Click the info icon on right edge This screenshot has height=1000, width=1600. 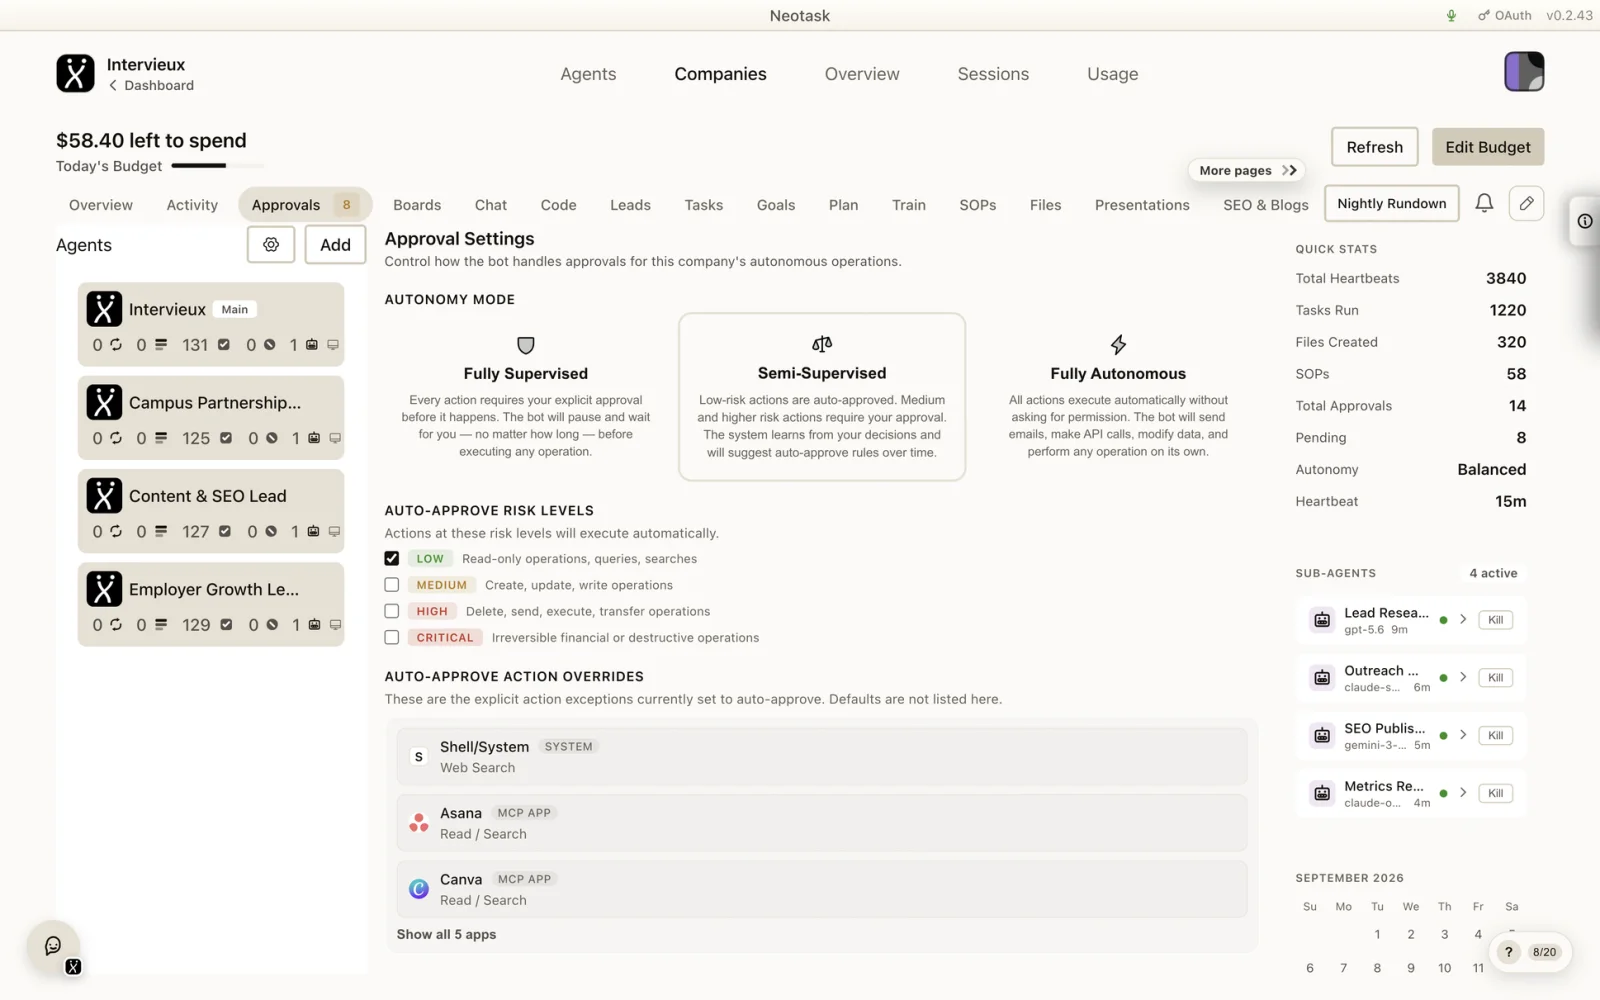[1585, 221]
